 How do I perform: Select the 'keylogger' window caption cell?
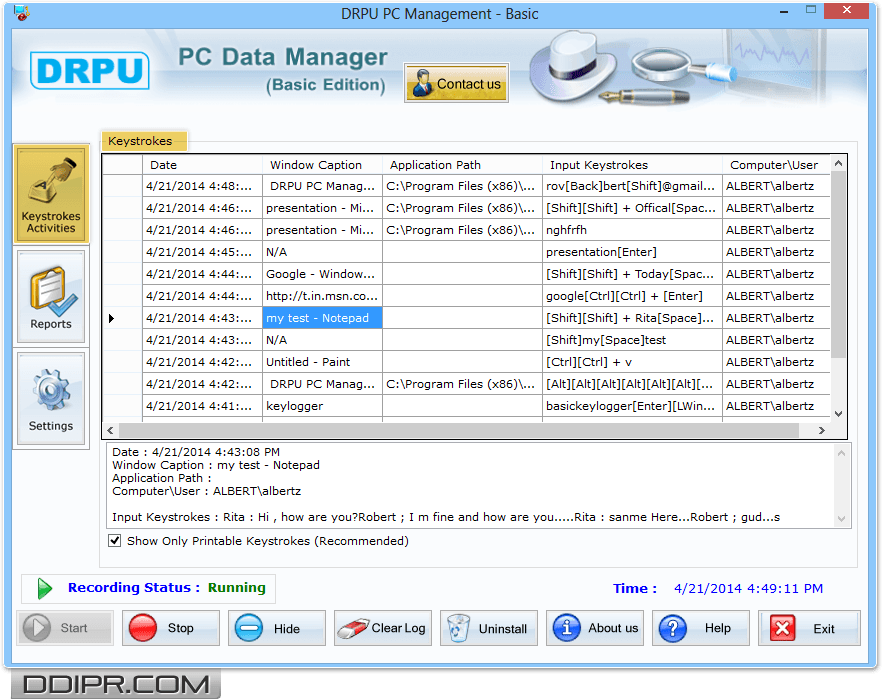[x=322, y=406]
